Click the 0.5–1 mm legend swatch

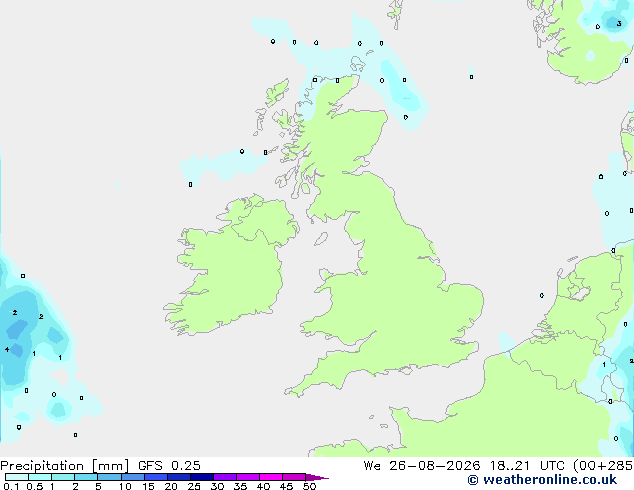(40, 477)
